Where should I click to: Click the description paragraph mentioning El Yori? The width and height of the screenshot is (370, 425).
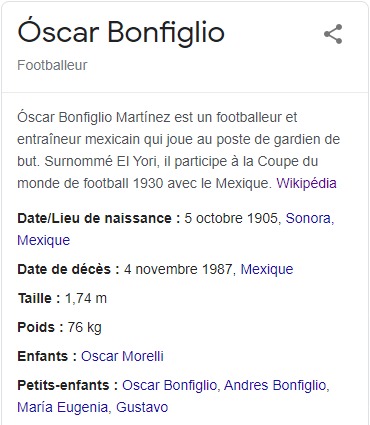pos(179,150)
